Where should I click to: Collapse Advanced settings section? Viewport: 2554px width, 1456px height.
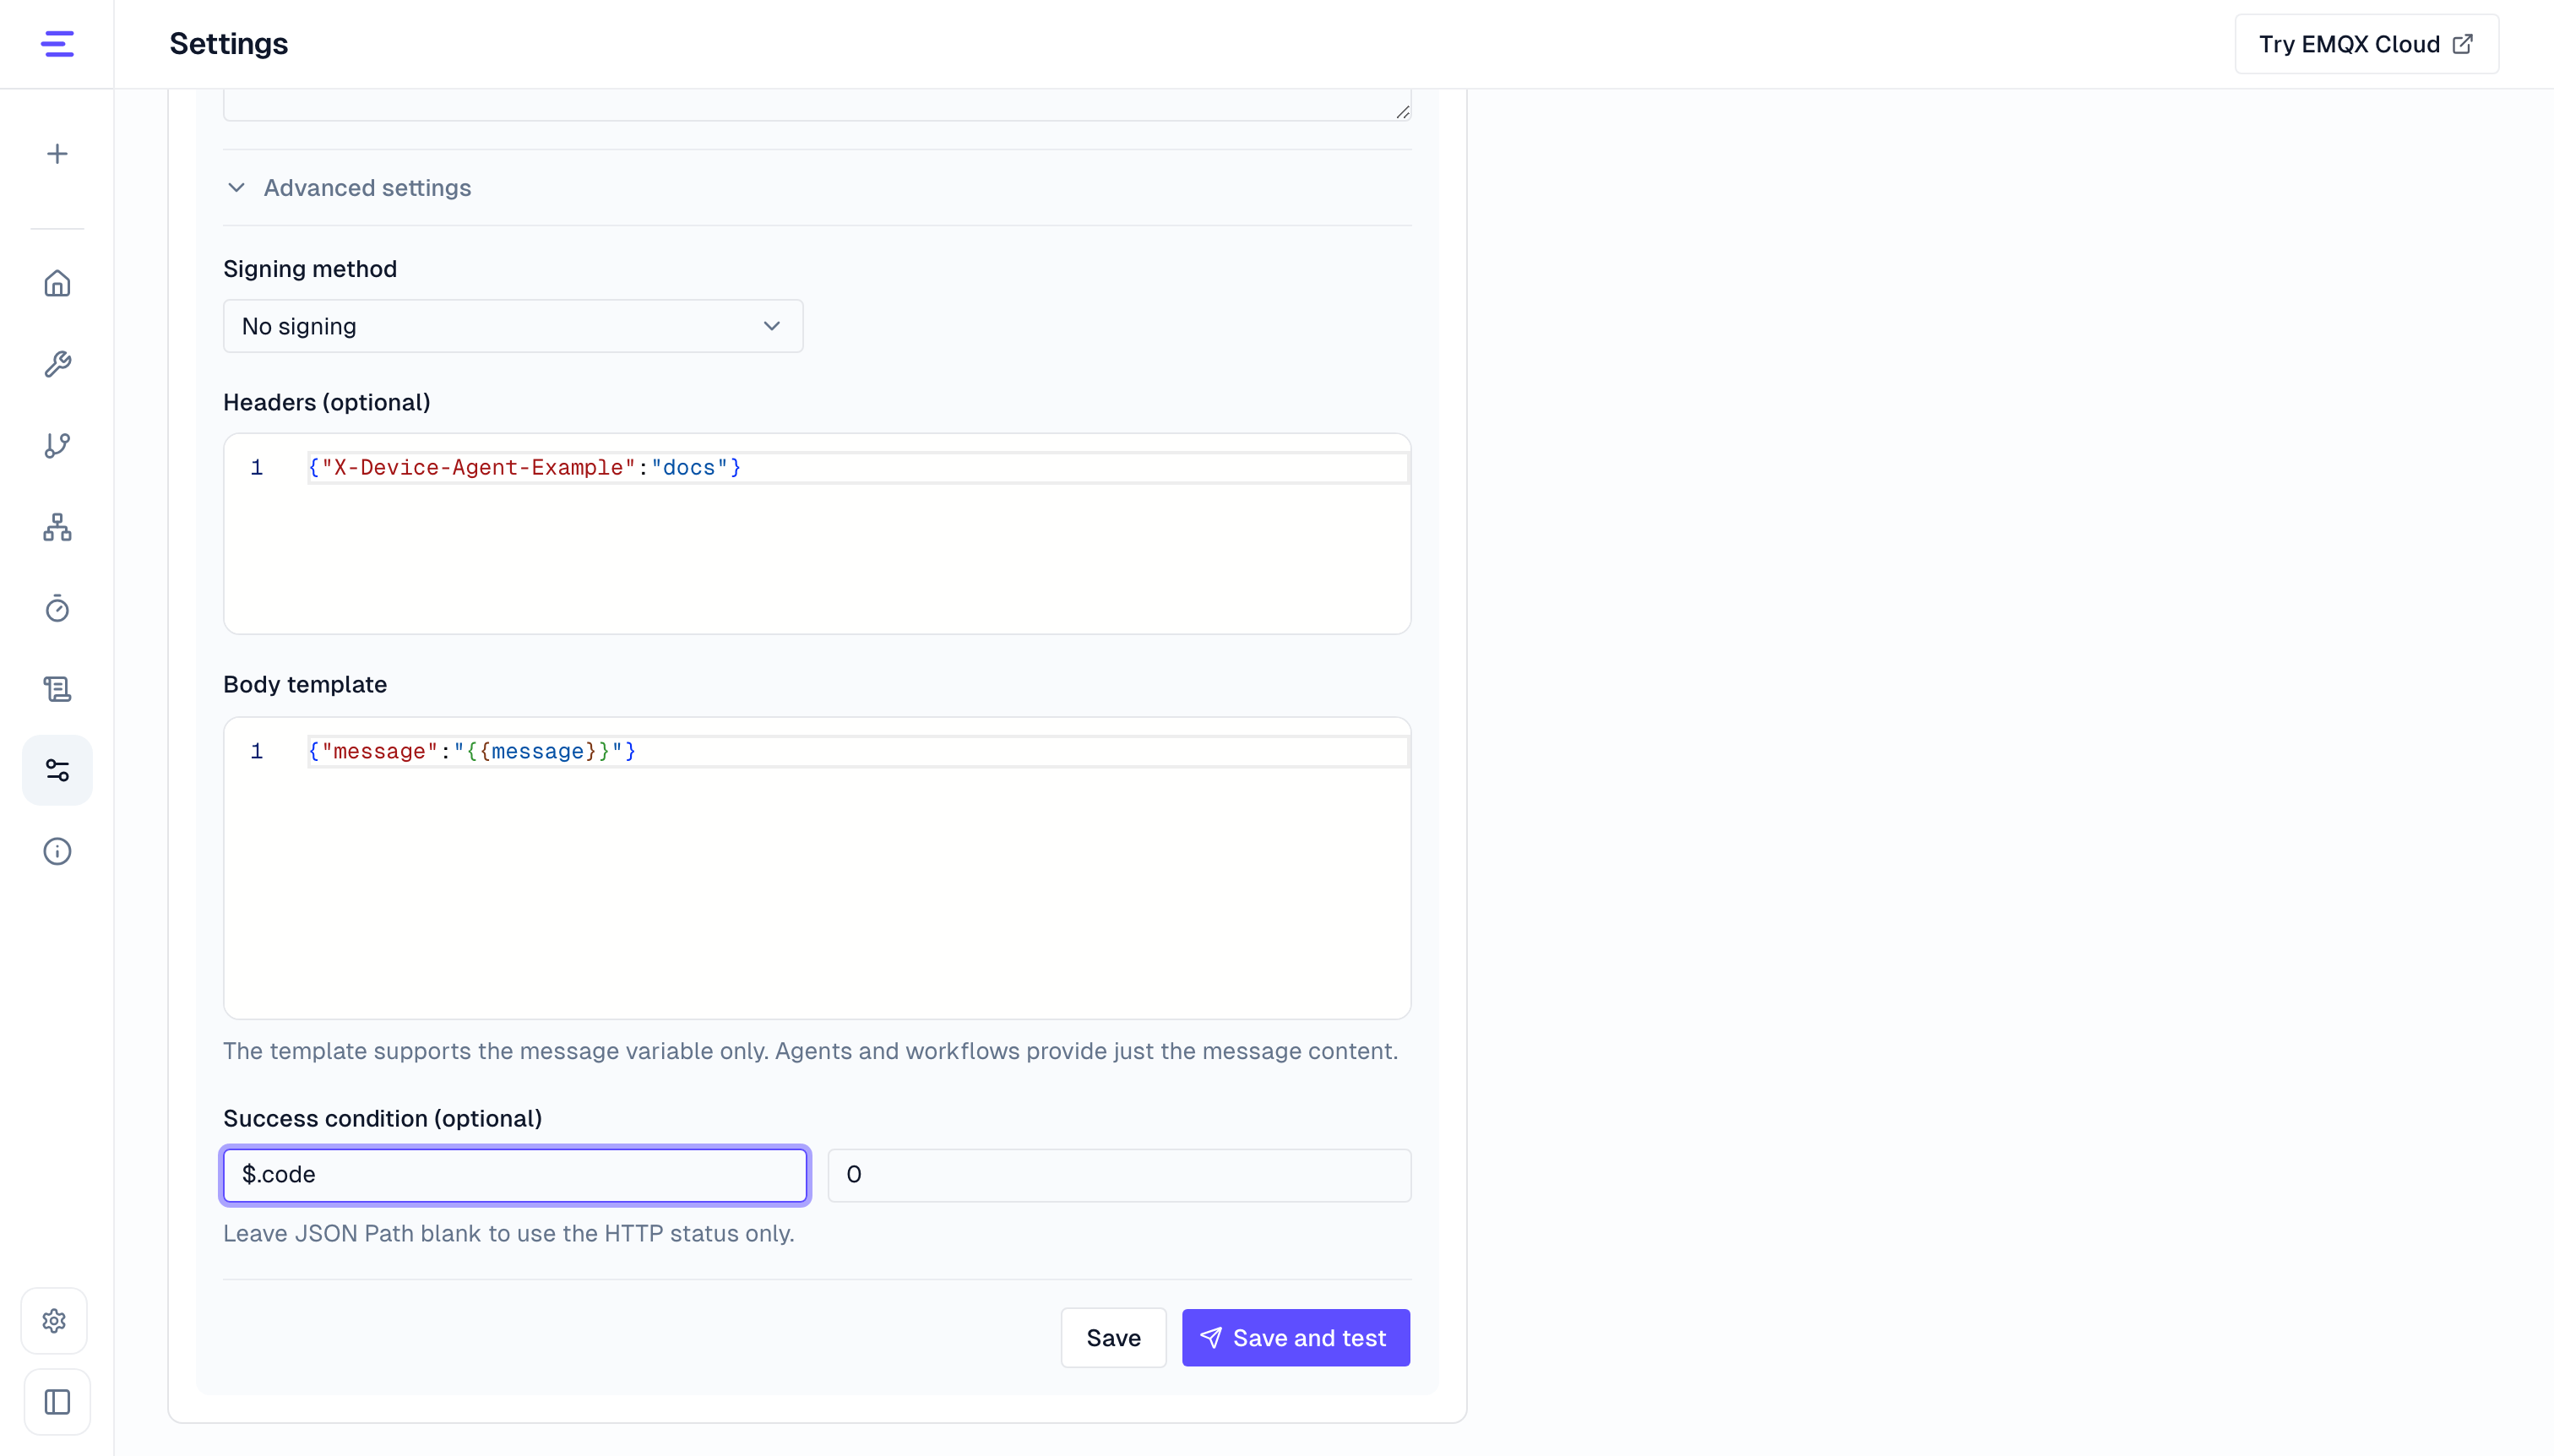348,188
